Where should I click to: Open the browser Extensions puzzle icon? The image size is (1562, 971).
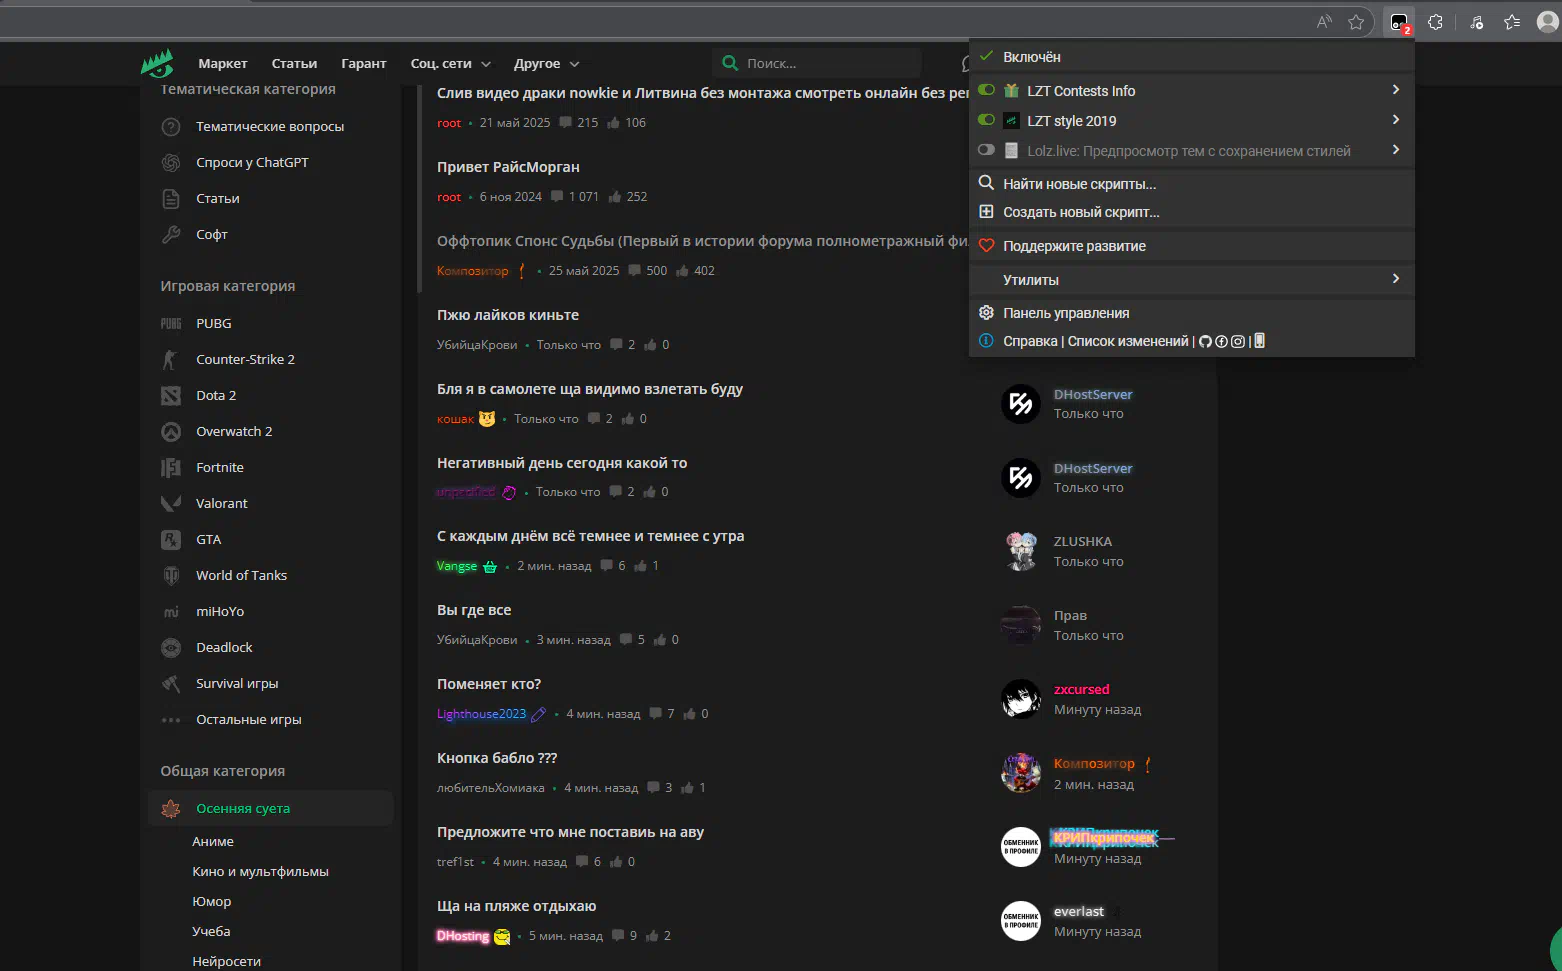[1436, 22]
